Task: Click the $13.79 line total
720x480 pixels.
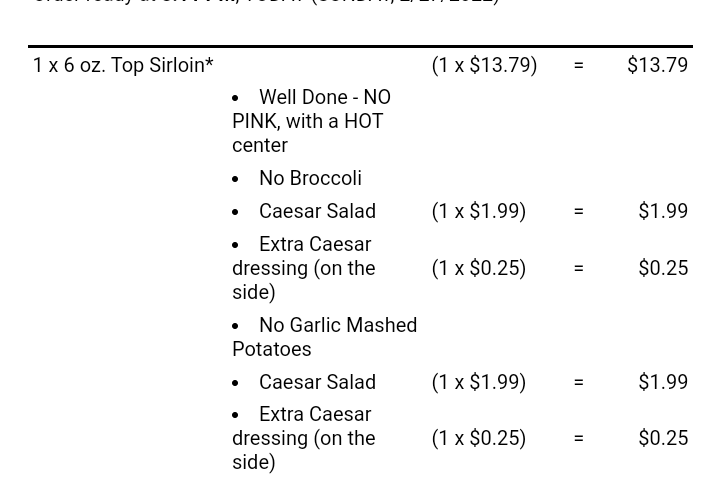Action: pos(657,65)
